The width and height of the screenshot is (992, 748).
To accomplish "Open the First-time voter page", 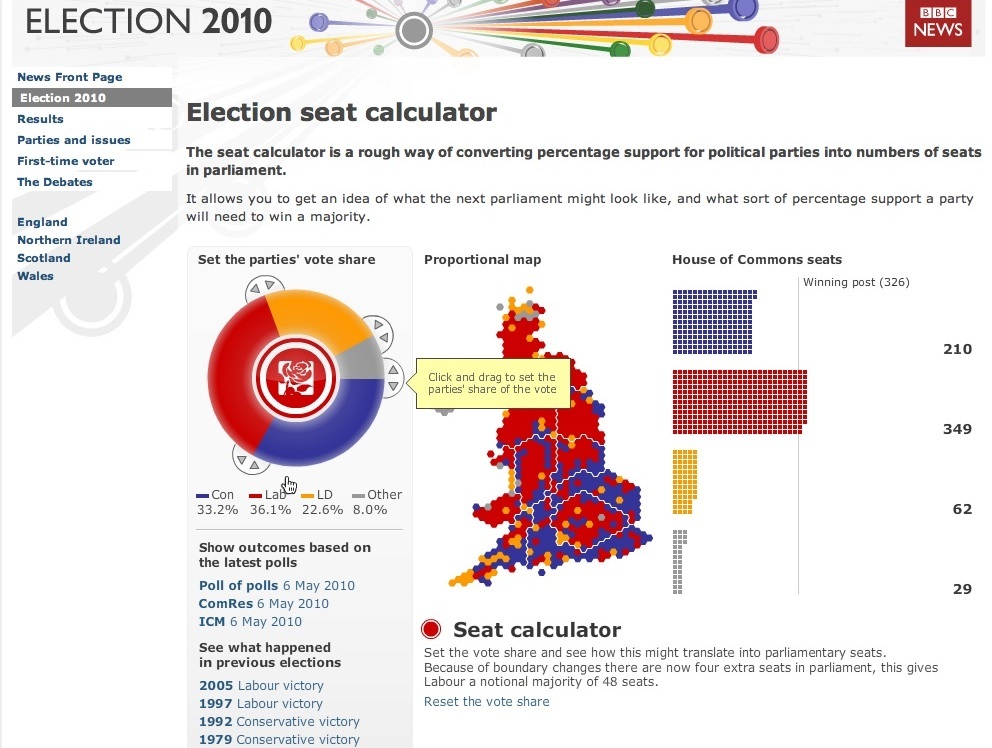I will tap(66, 160).
